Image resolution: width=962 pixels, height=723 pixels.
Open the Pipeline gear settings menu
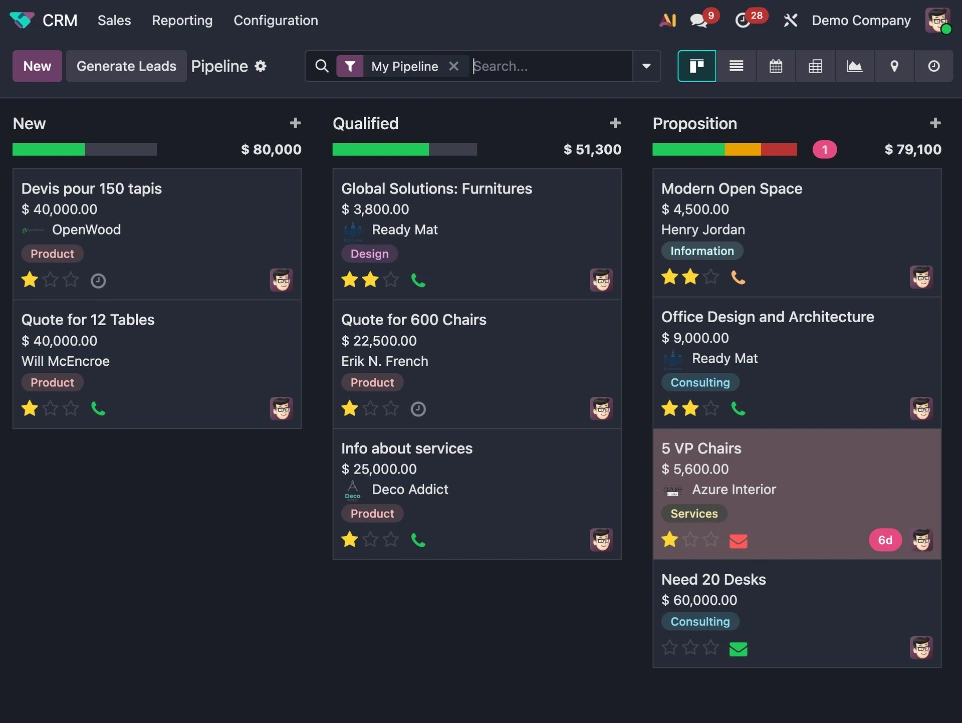(261, 66)
